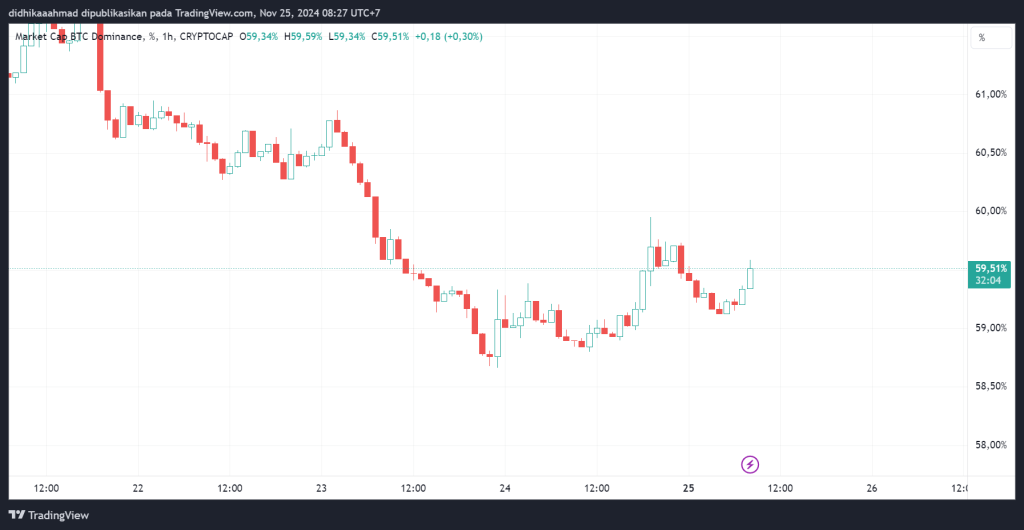This screenshot has width=1024, height=530.
Task: Click date 22 on time axis
Action: (x=138, y=488)
